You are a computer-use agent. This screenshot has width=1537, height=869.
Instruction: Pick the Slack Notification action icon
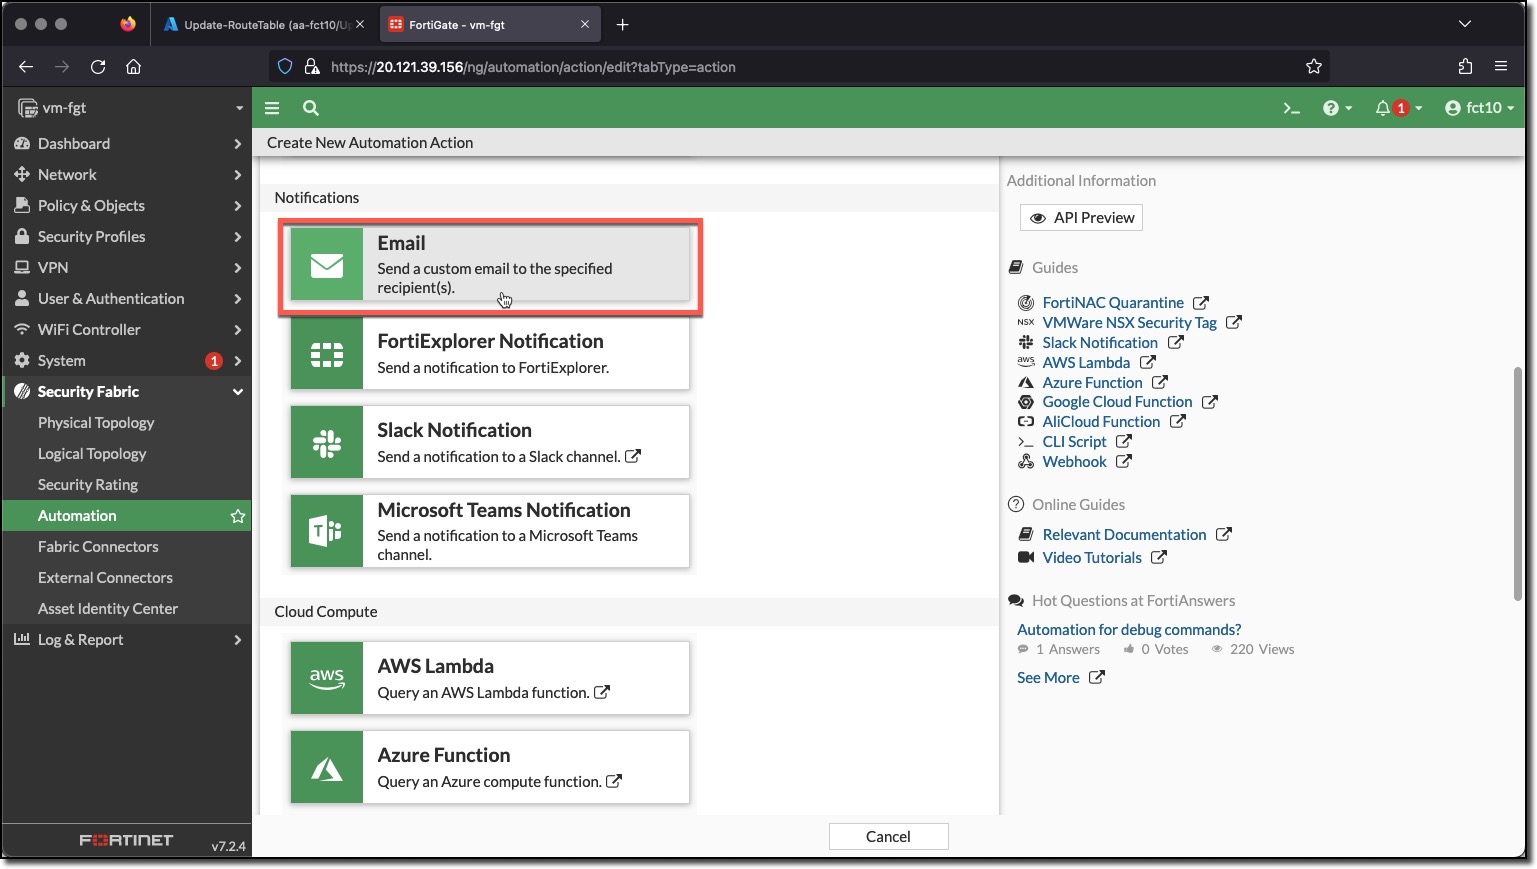327,442
